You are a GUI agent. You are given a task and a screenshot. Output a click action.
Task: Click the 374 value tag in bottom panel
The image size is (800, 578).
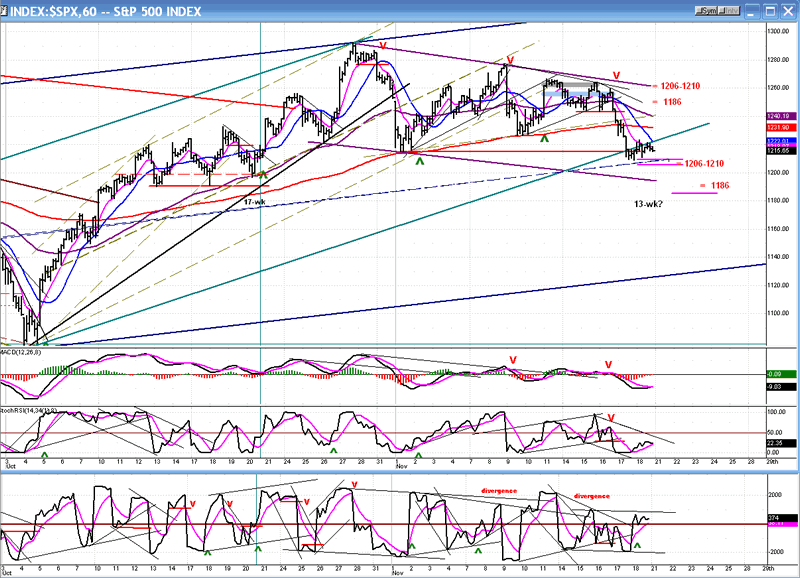781,518
